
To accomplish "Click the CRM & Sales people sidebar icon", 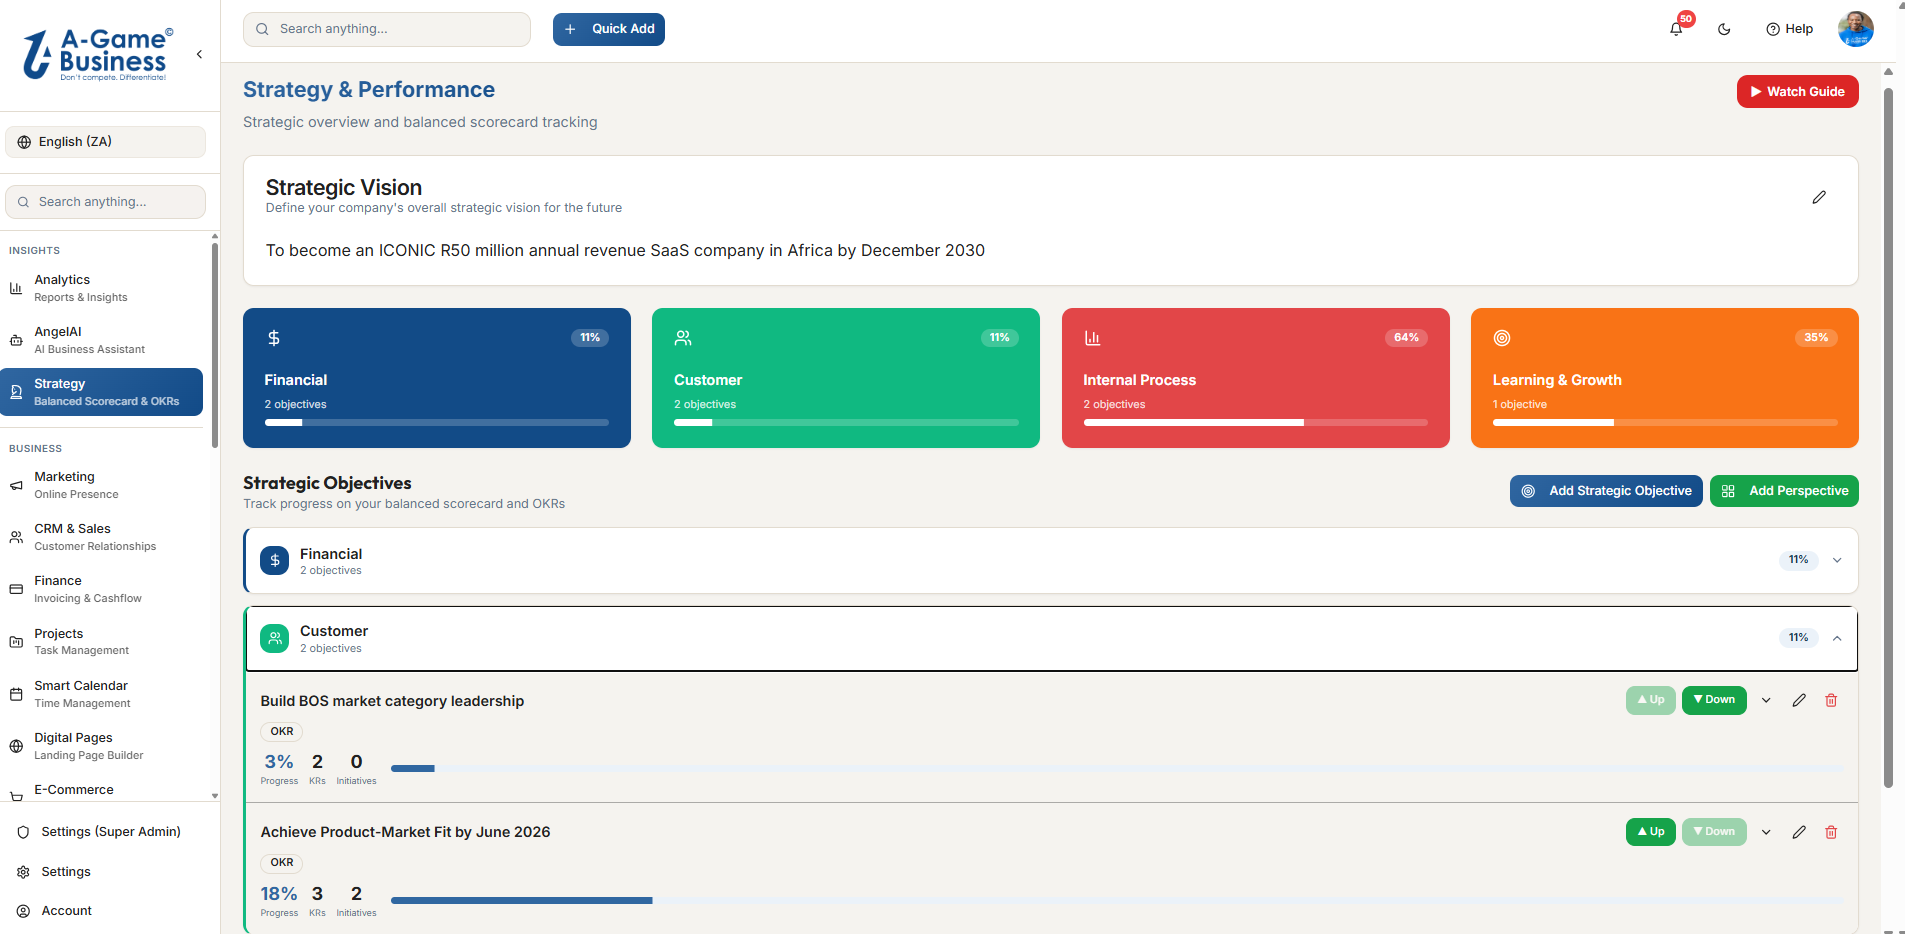I will [16, 537].
